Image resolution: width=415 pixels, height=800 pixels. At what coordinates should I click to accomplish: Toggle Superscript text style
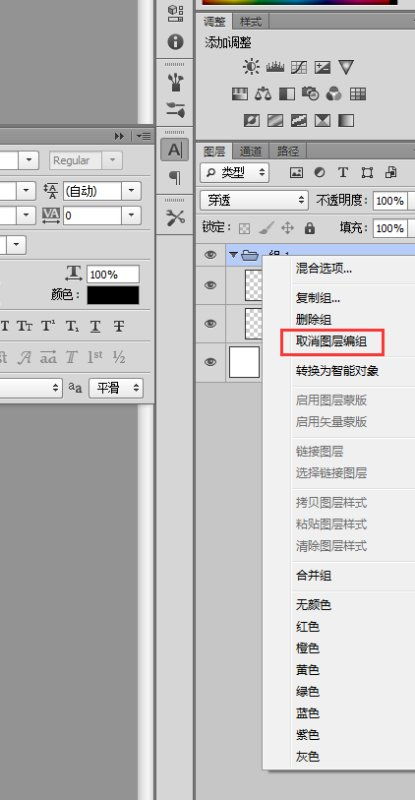tap(48, 327)
